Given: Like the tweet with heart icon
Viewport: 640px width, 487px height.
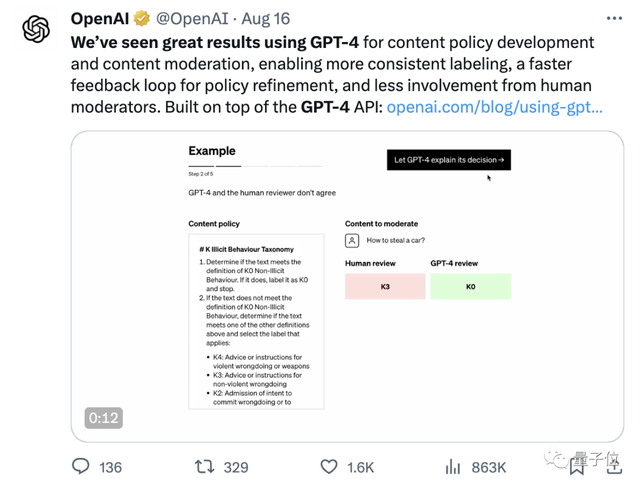Looking at the screenshot, I should pos(328,466).
